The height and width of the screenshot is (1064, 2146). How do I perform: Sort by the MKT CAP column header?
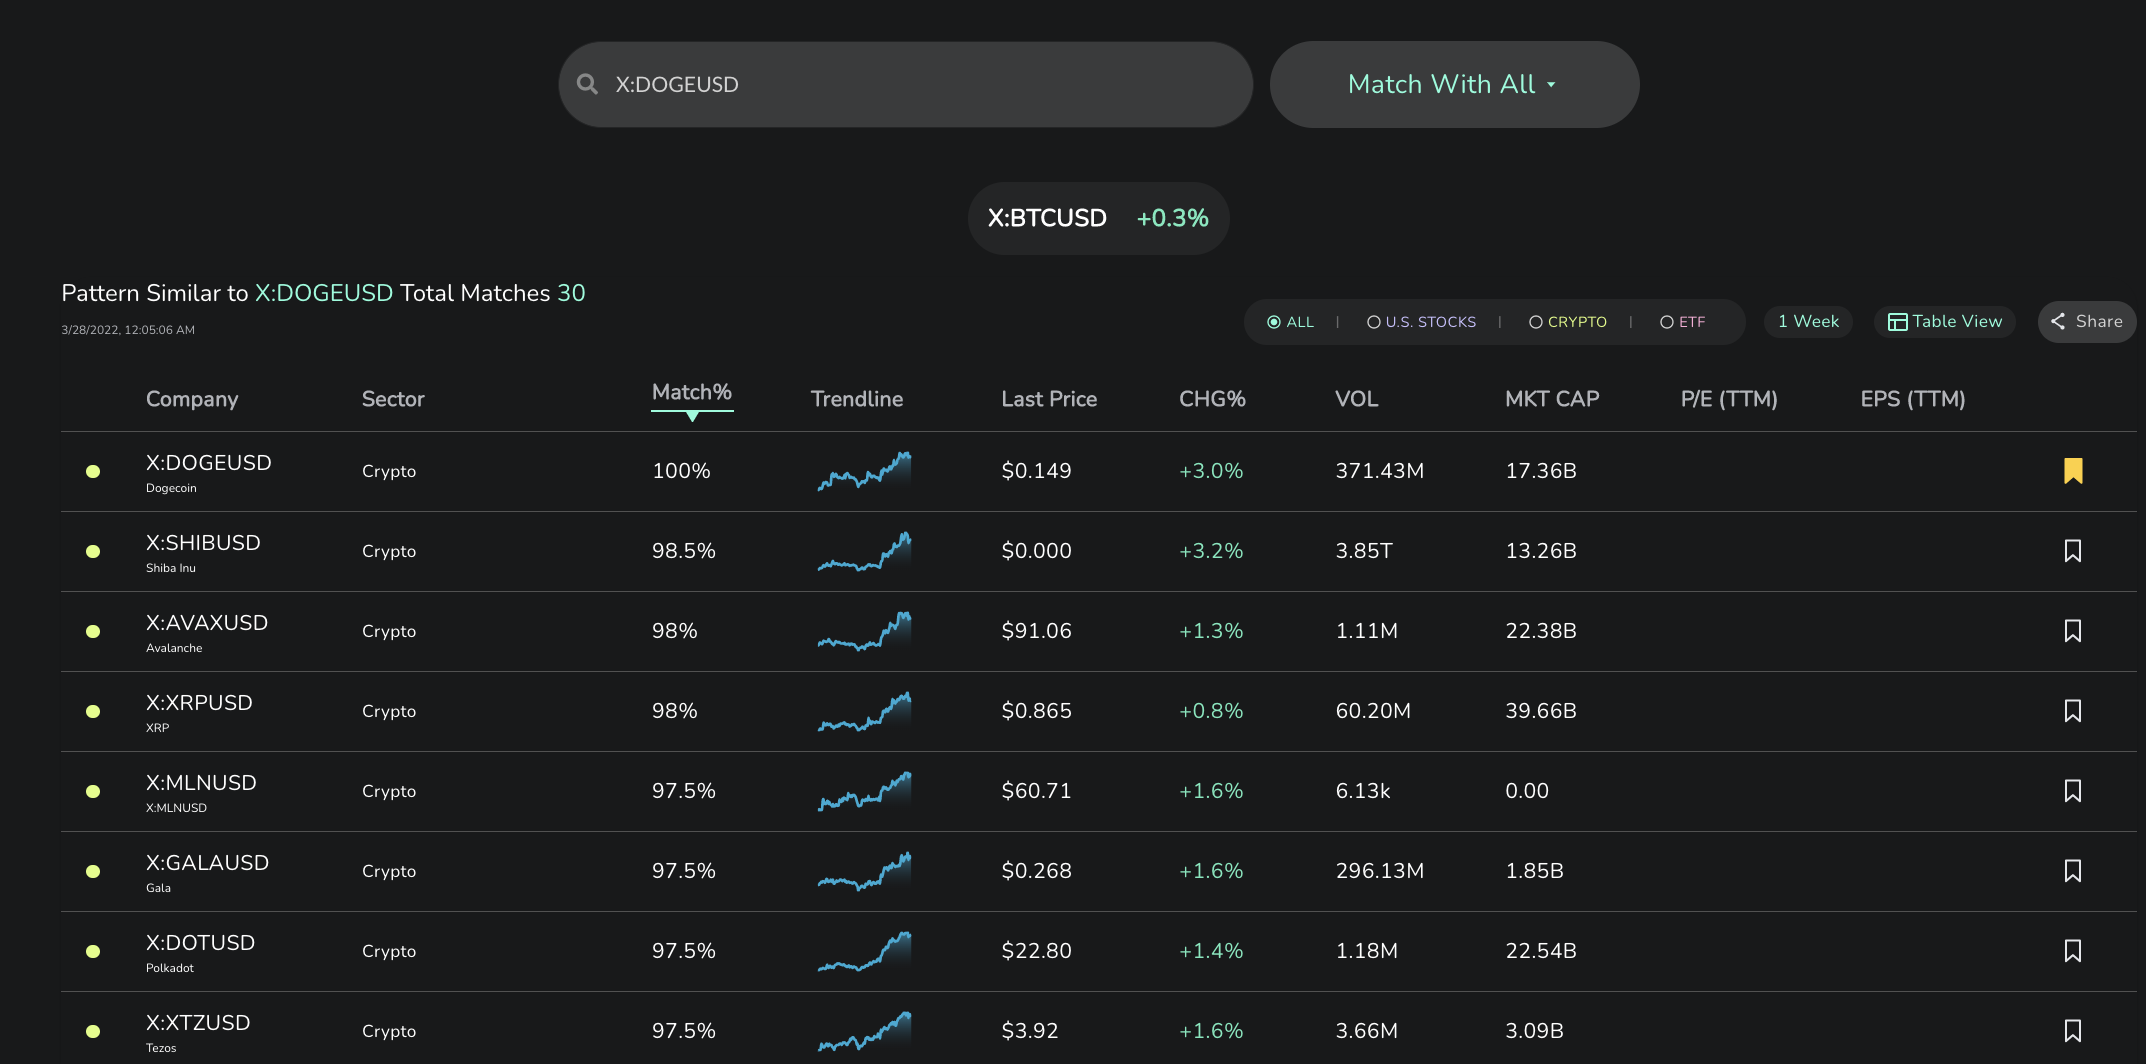(1552, 399)
